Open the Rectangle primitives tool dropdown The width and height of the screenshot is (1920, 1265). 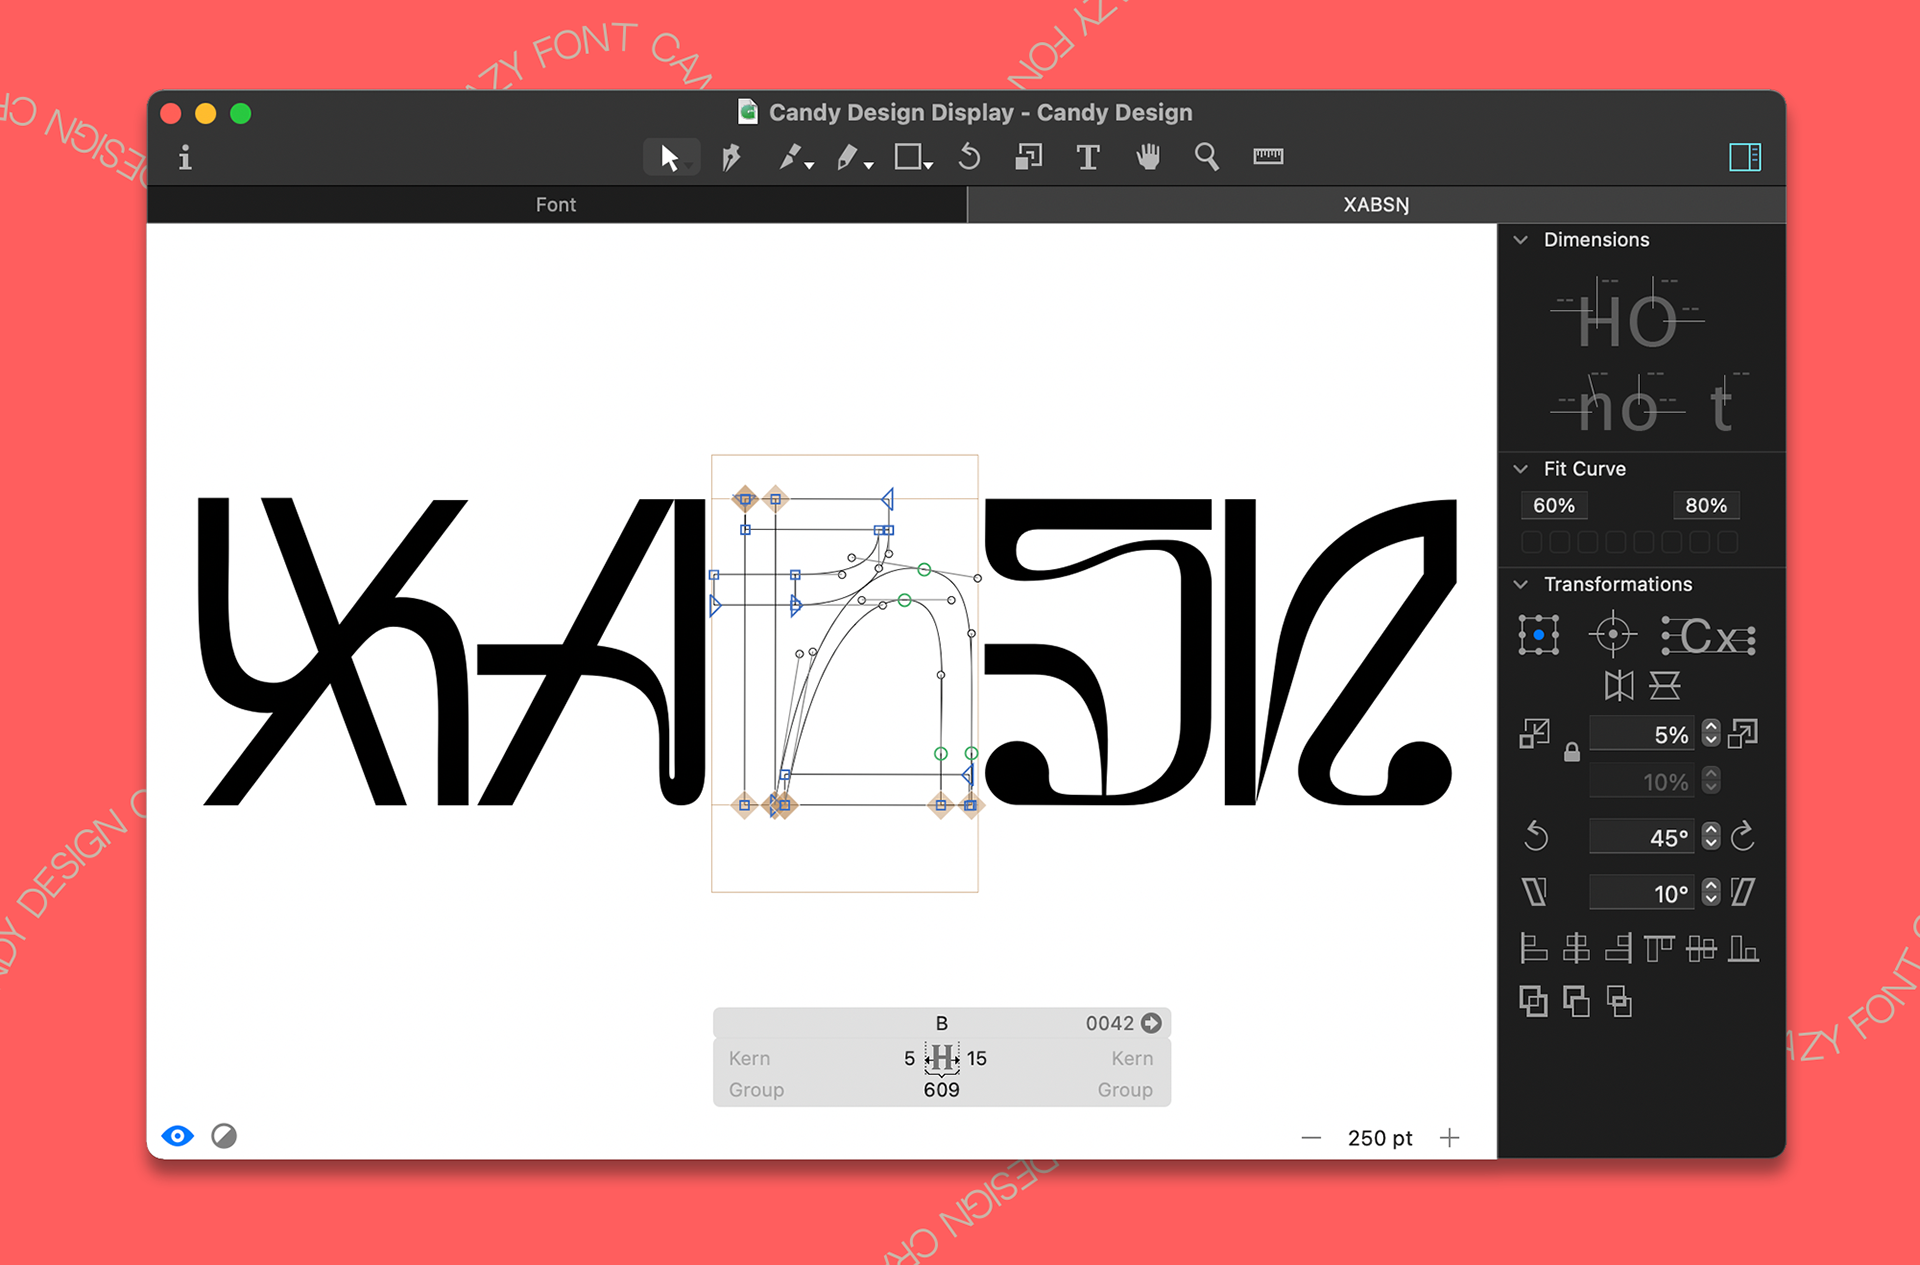point(929,165)
